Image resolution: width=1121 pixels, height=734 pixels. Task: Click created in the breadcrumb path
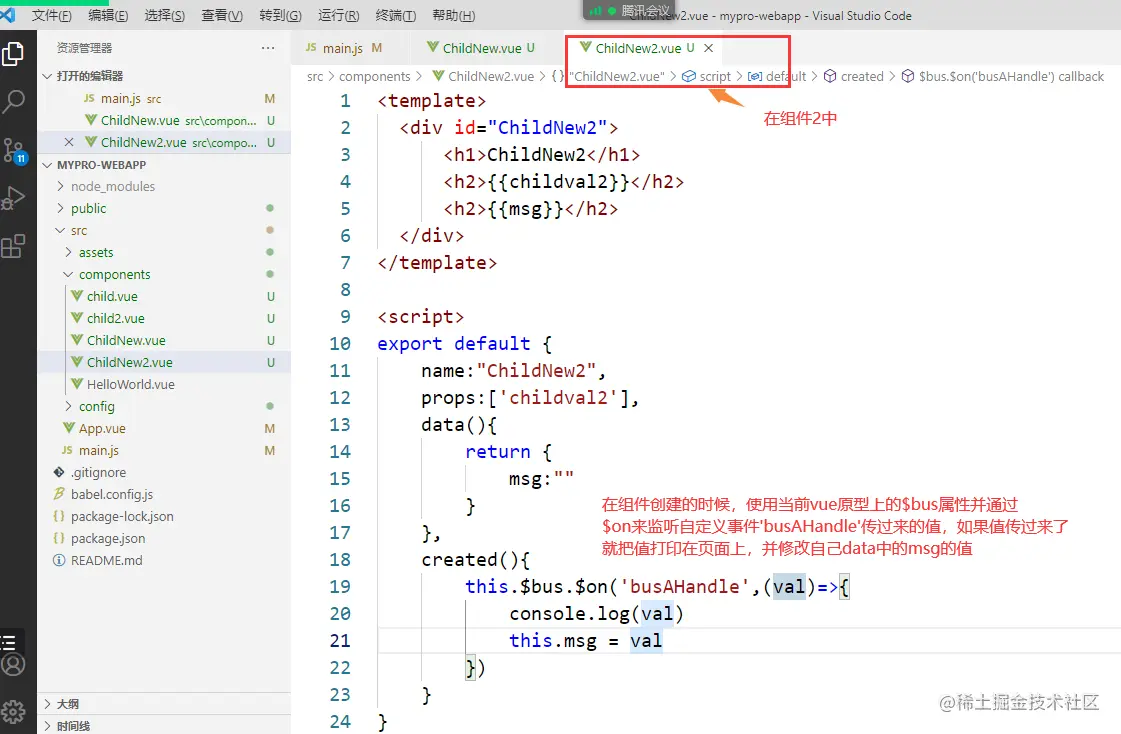click(x=860, y=75)
